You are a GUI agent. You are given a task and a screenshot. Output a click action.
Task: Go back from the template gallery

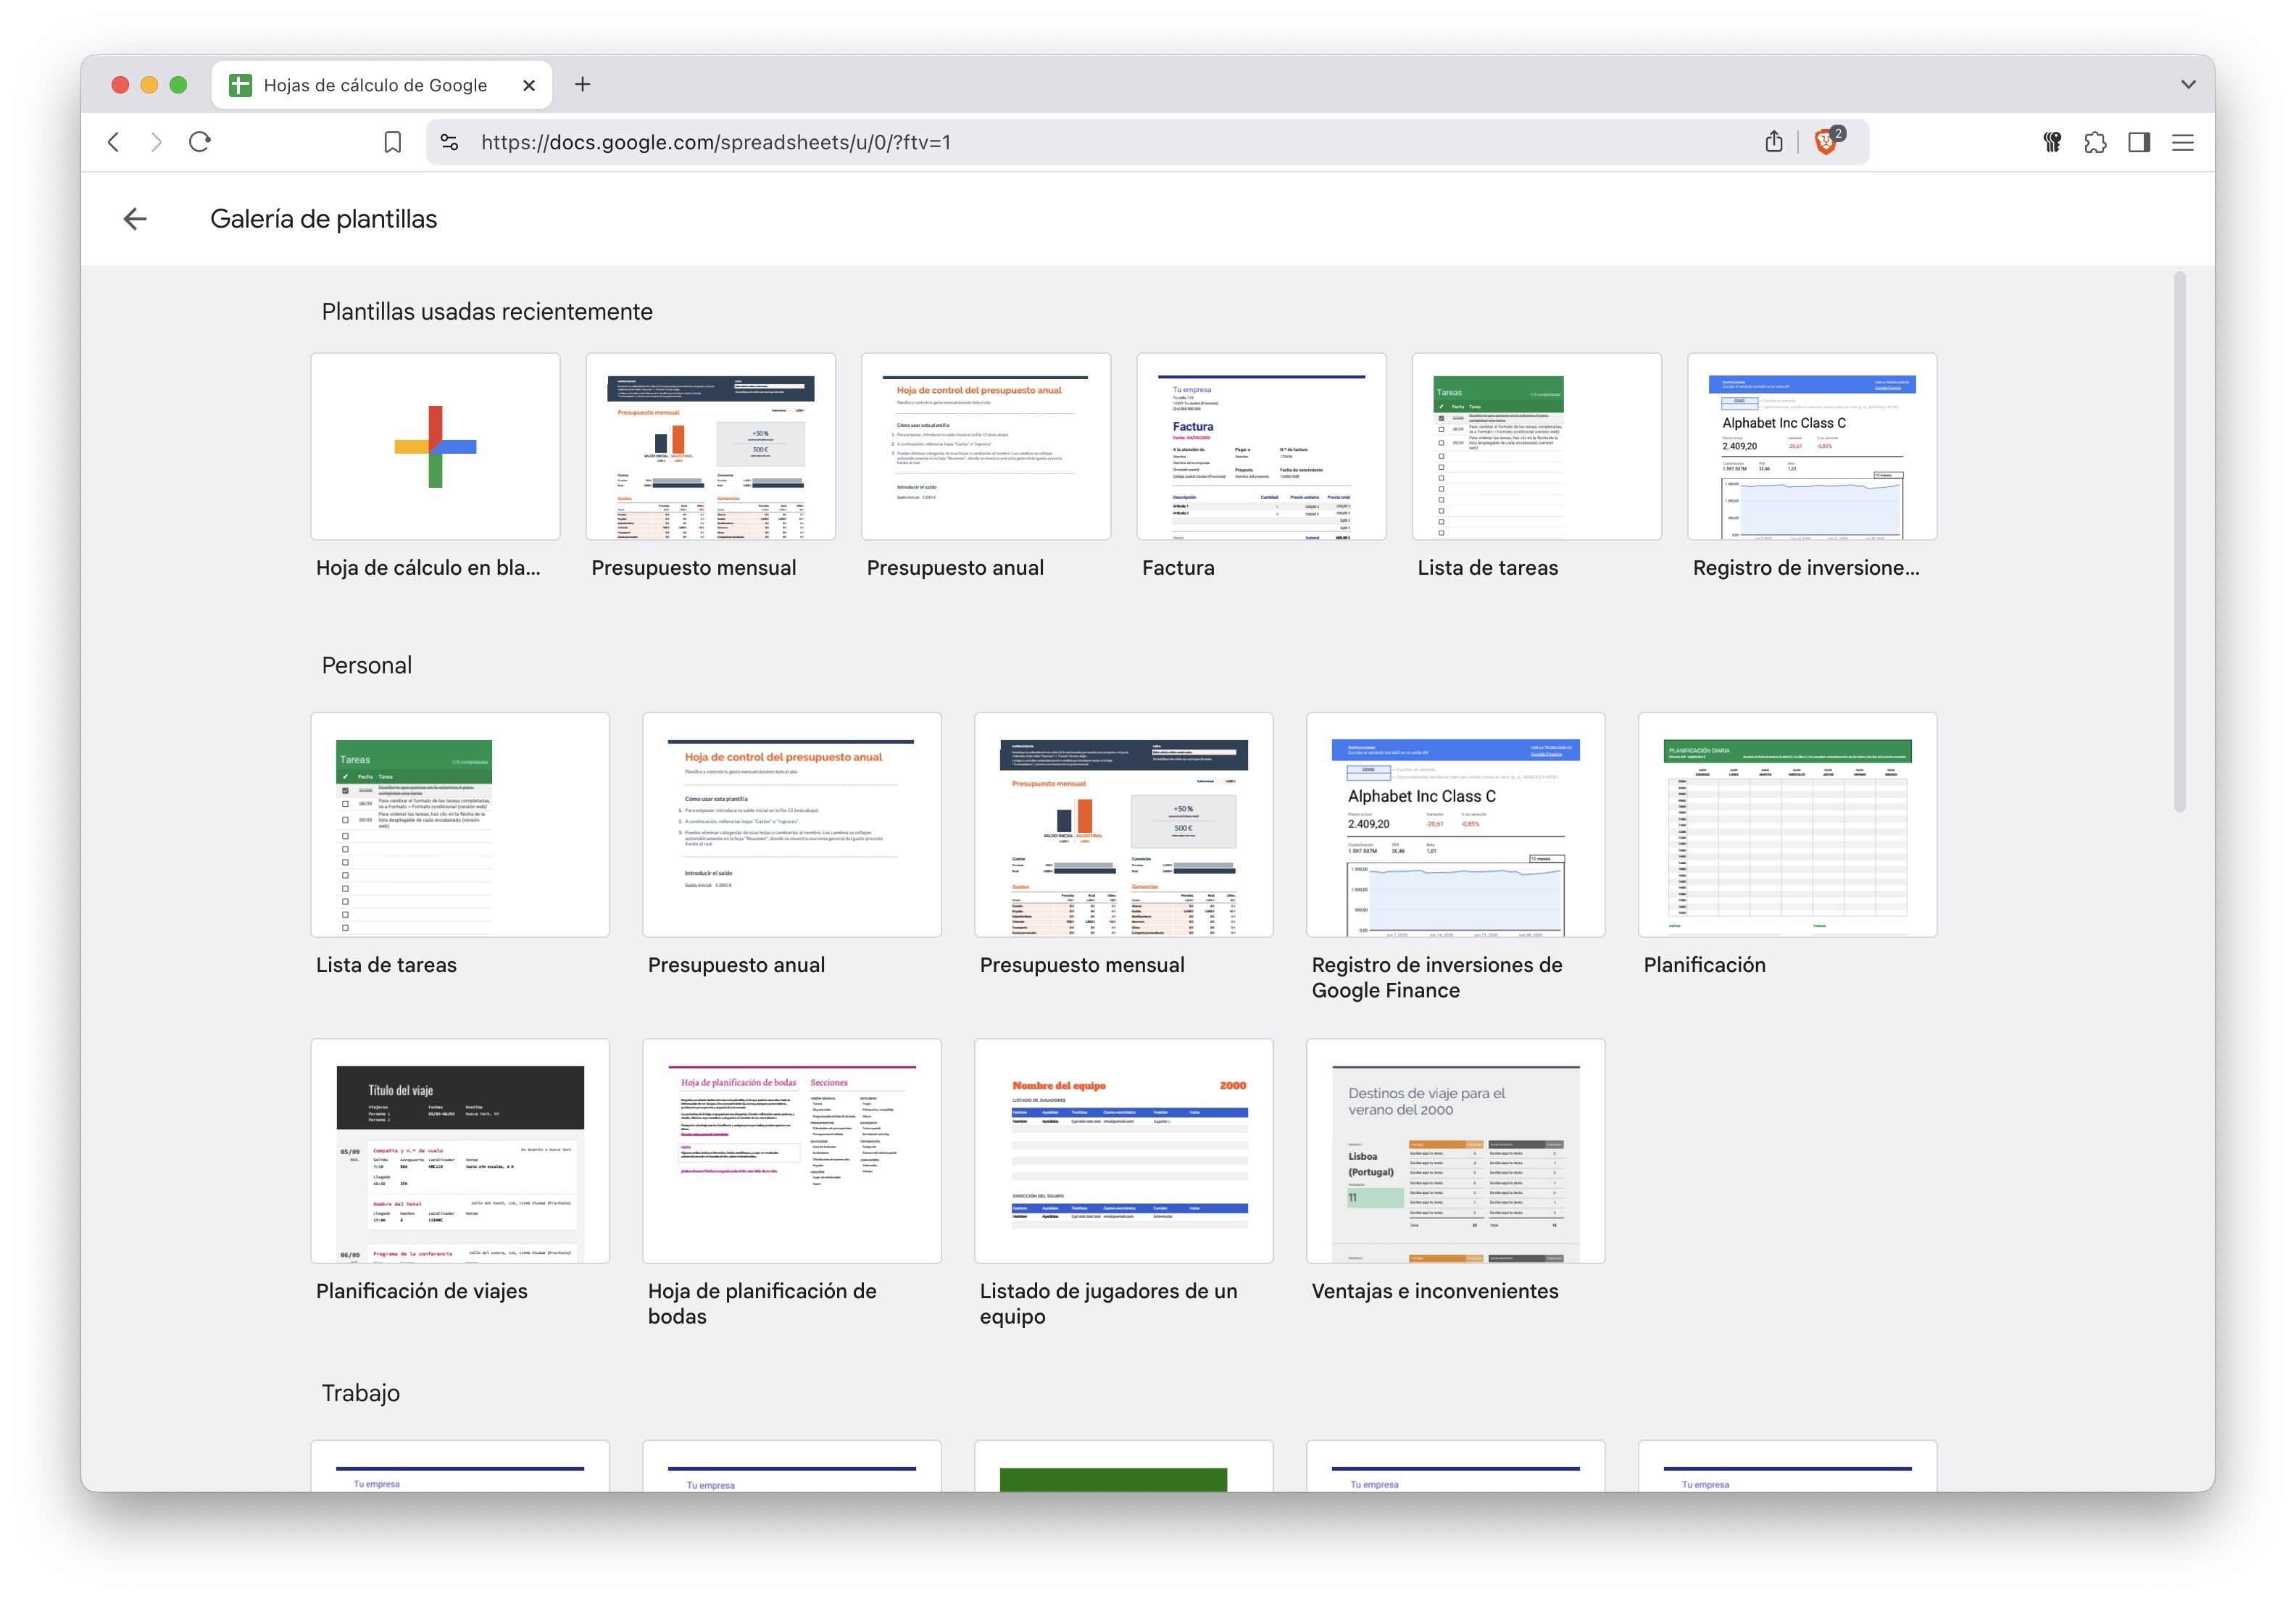[135, 219]
